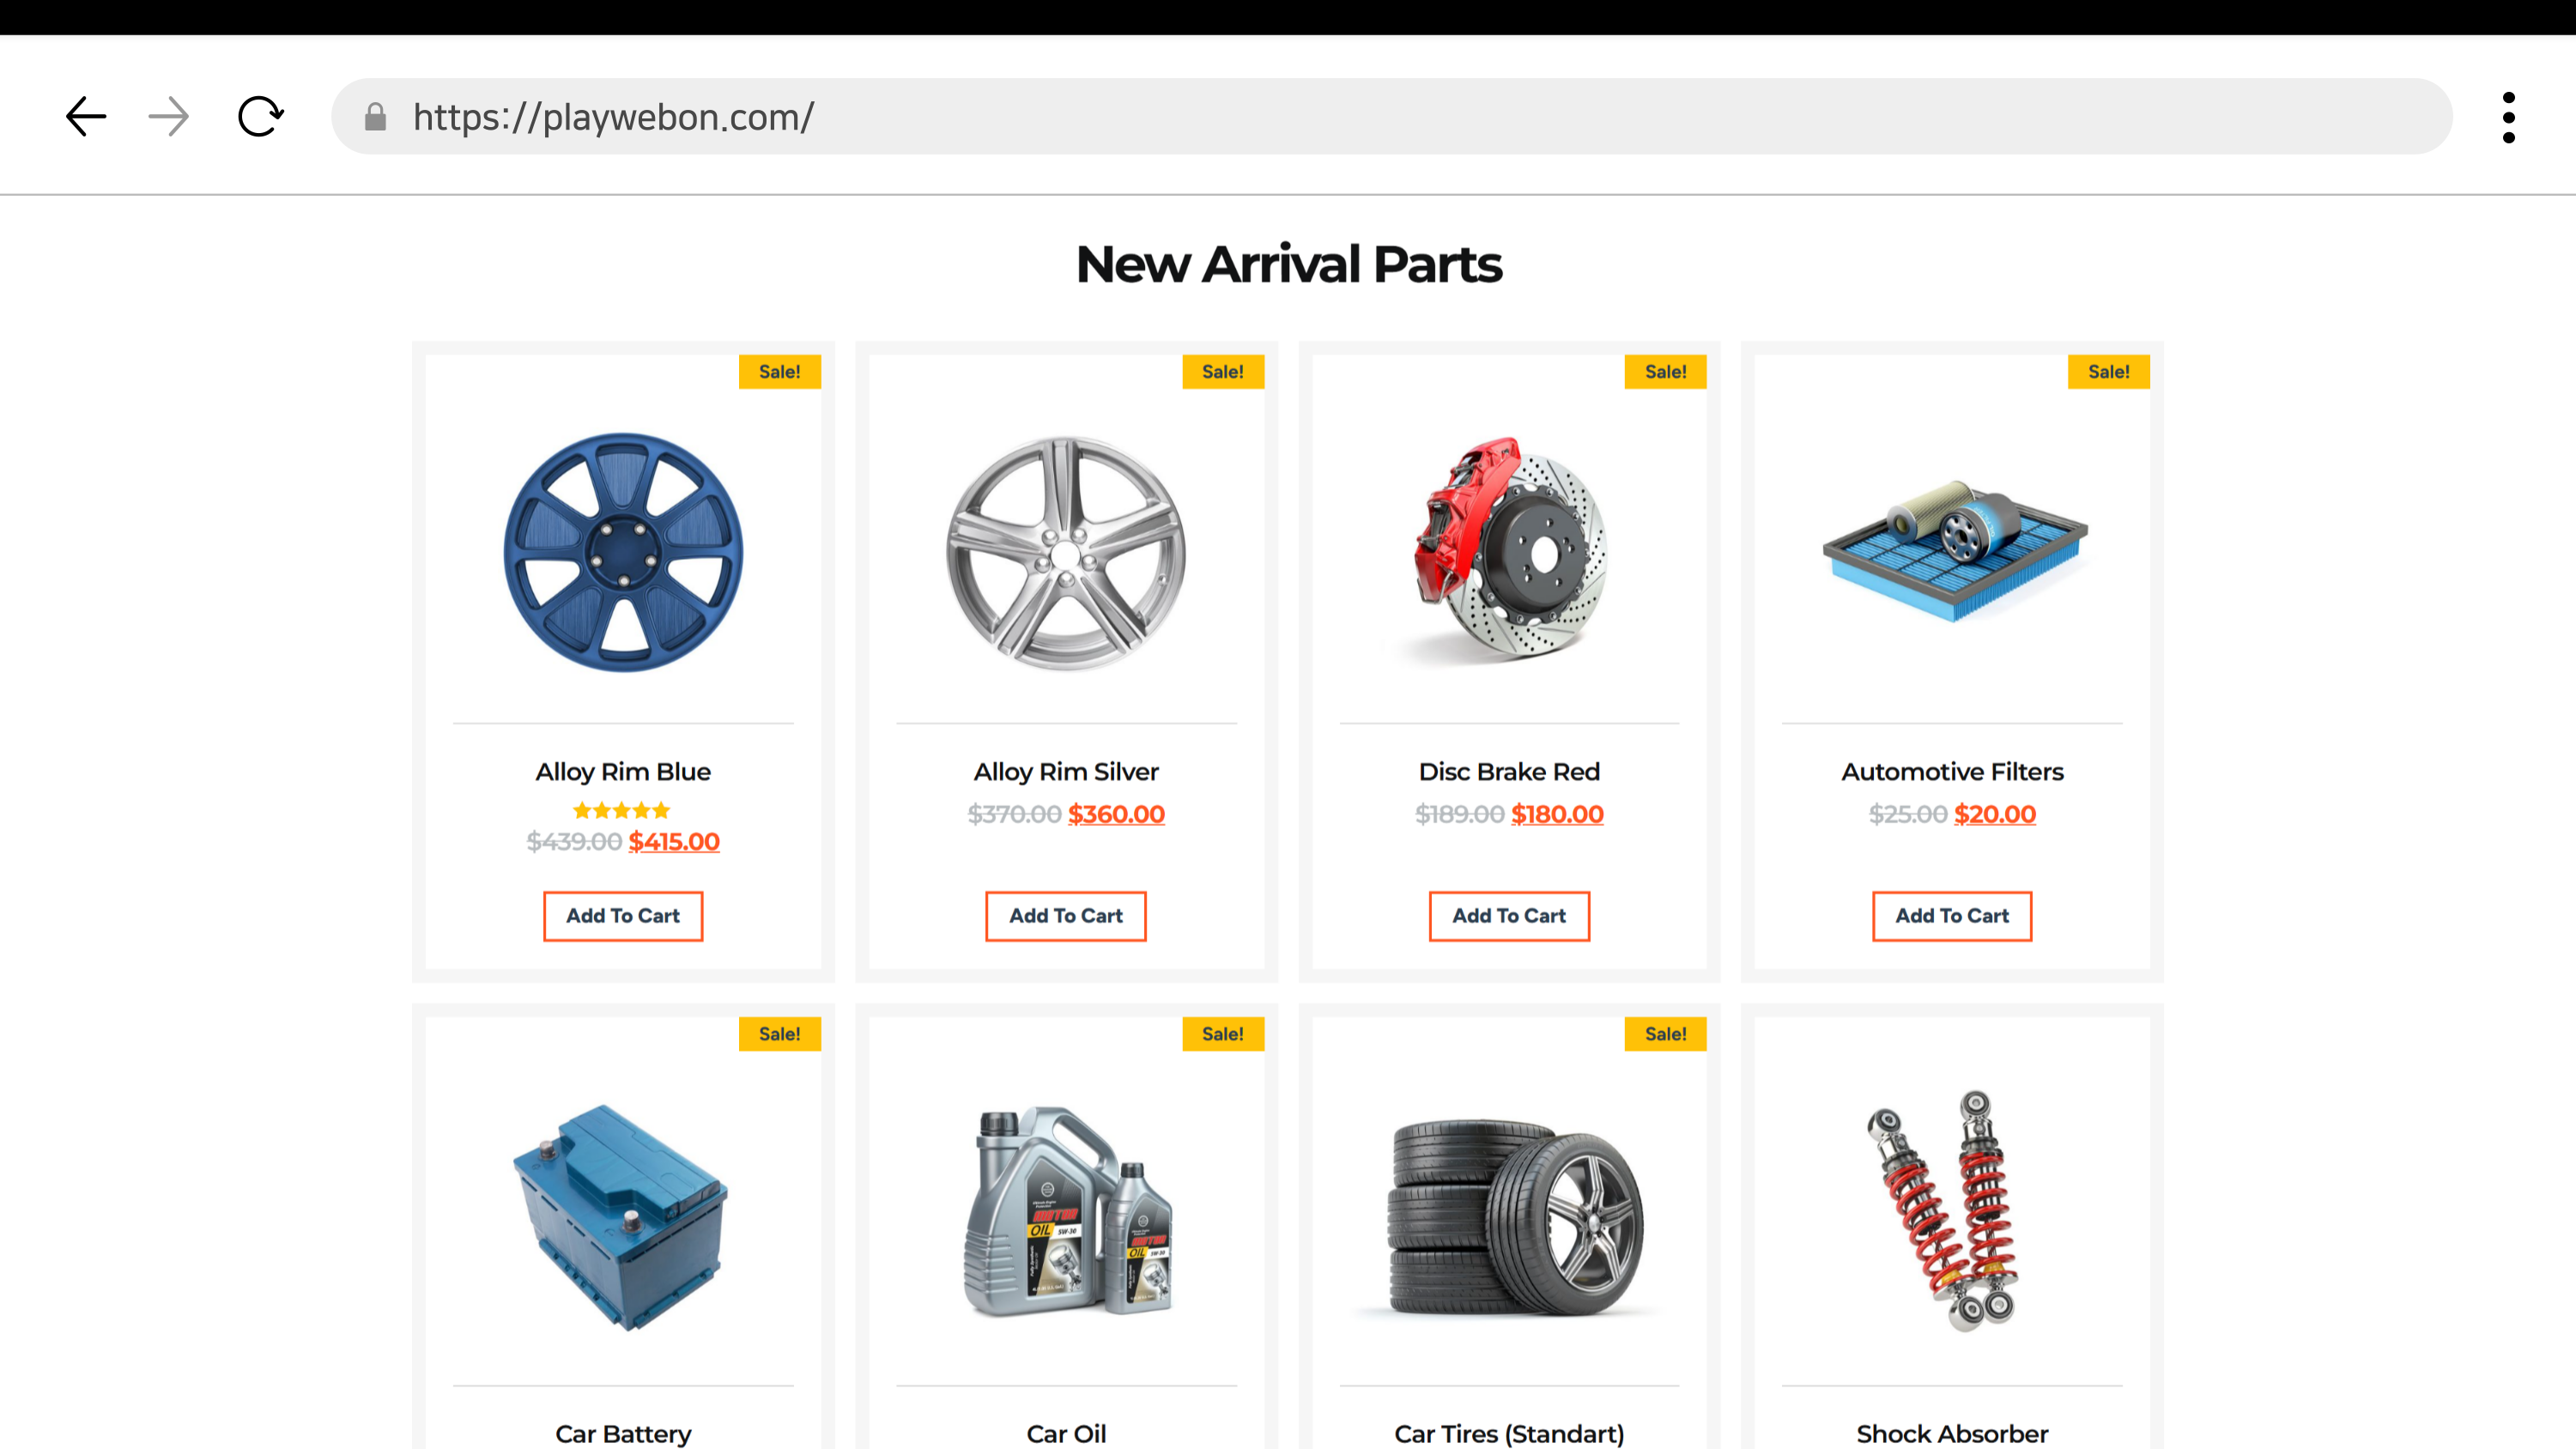Add Disc Brake Red to cart
The height and width of the screenshot is (1449, 2576).
(x=1508, y=916)
